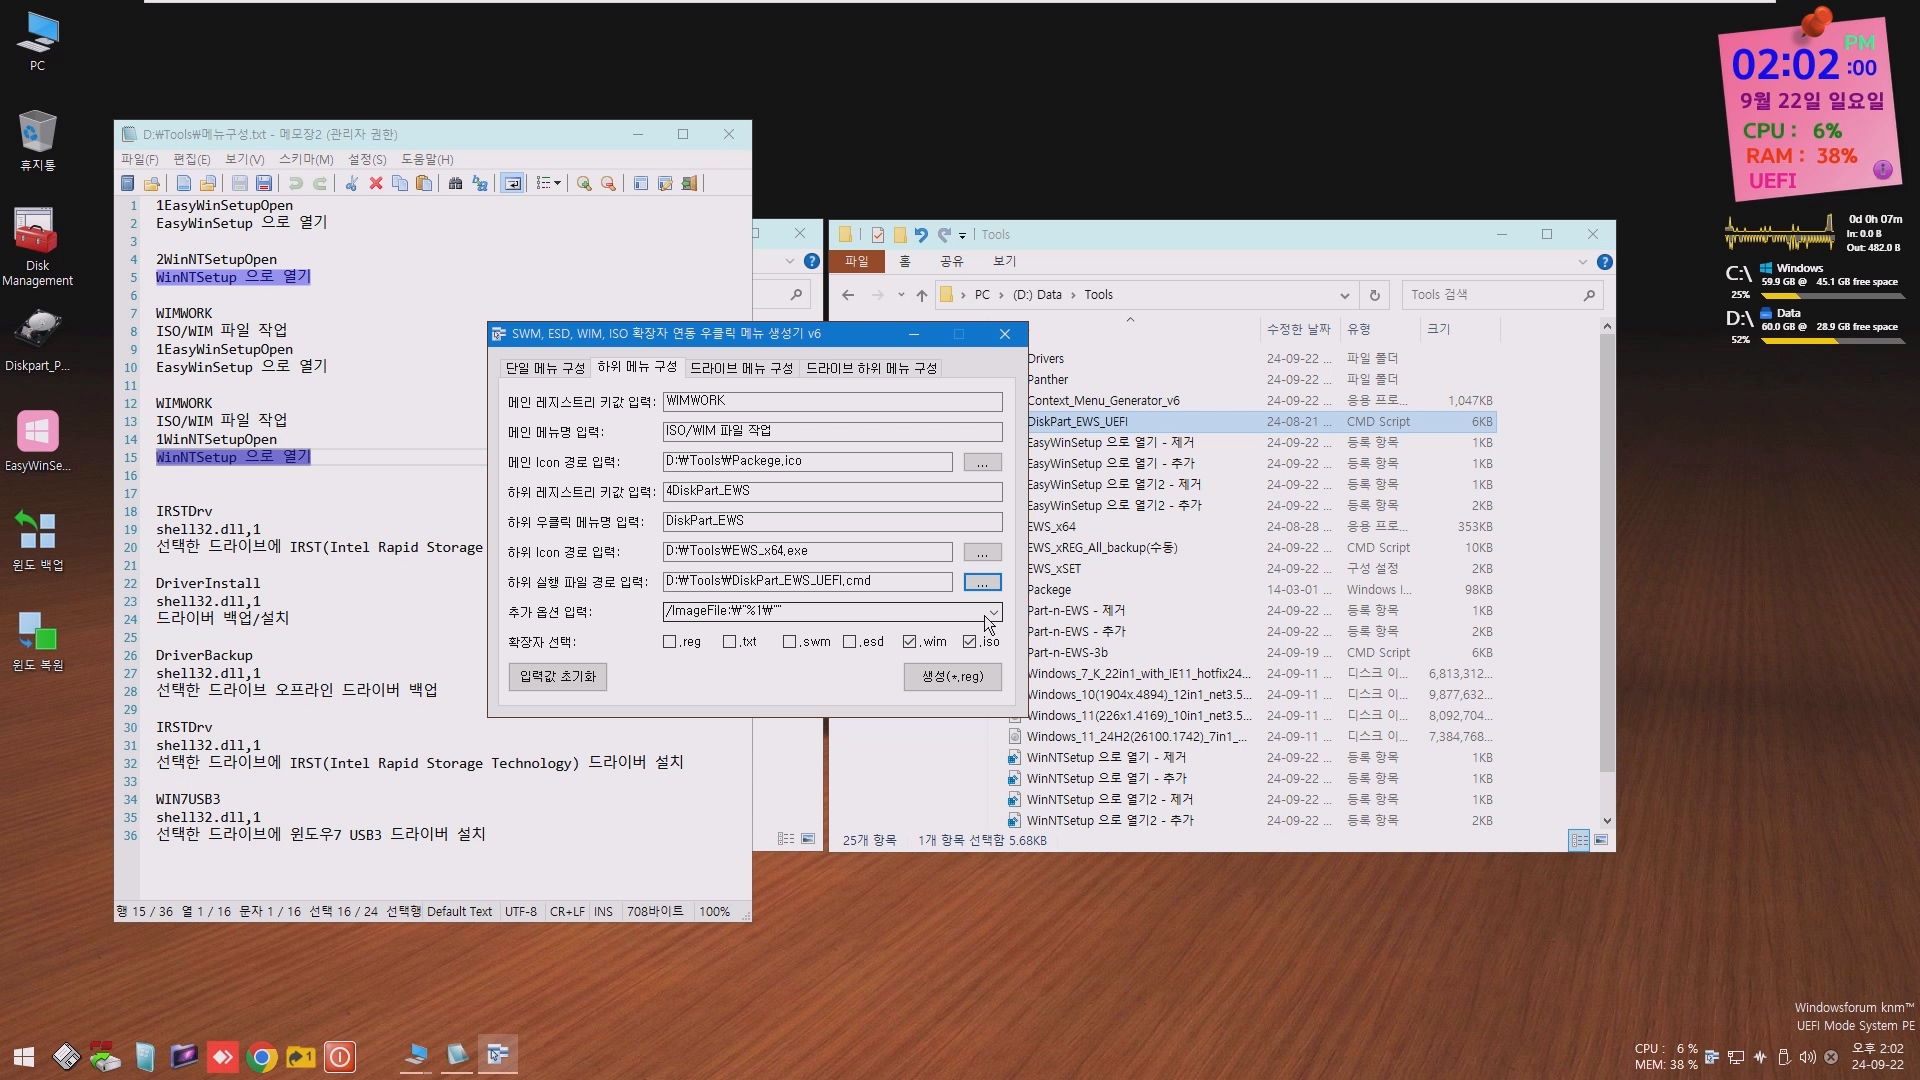Click the zoom in magnifier icon in the Notepad2 toolbar
This screenshot has width=1920, height=1080.
tap(584, 183)
